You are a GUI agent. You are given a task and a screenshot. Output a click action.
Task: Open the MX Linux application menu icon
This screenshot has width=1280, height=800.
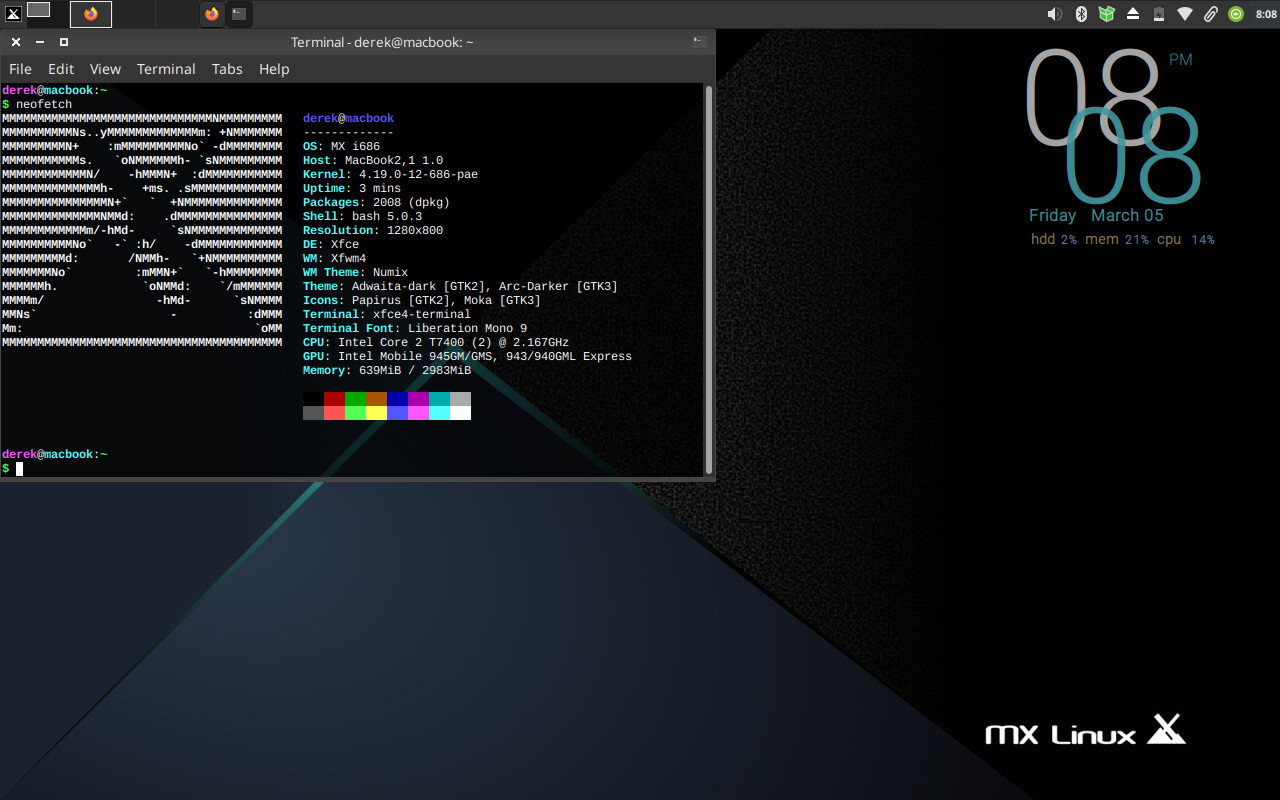(x=13, y=13)
